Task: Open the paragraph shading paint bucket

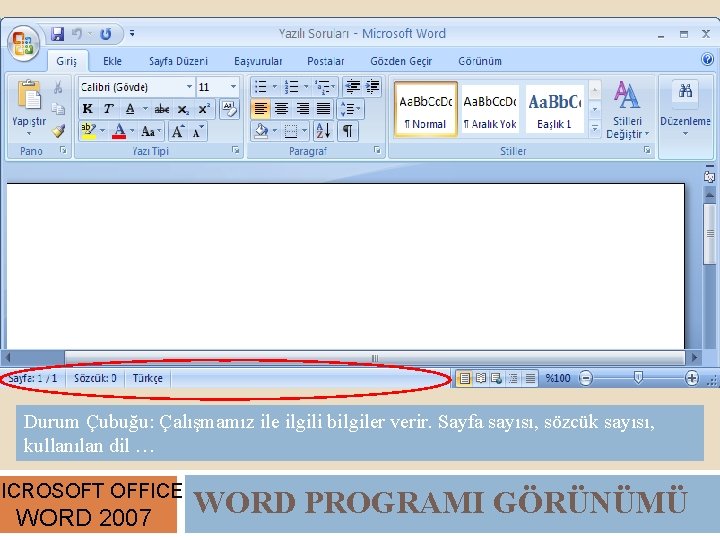Action: pyautogui.click(x=262, y=131)
